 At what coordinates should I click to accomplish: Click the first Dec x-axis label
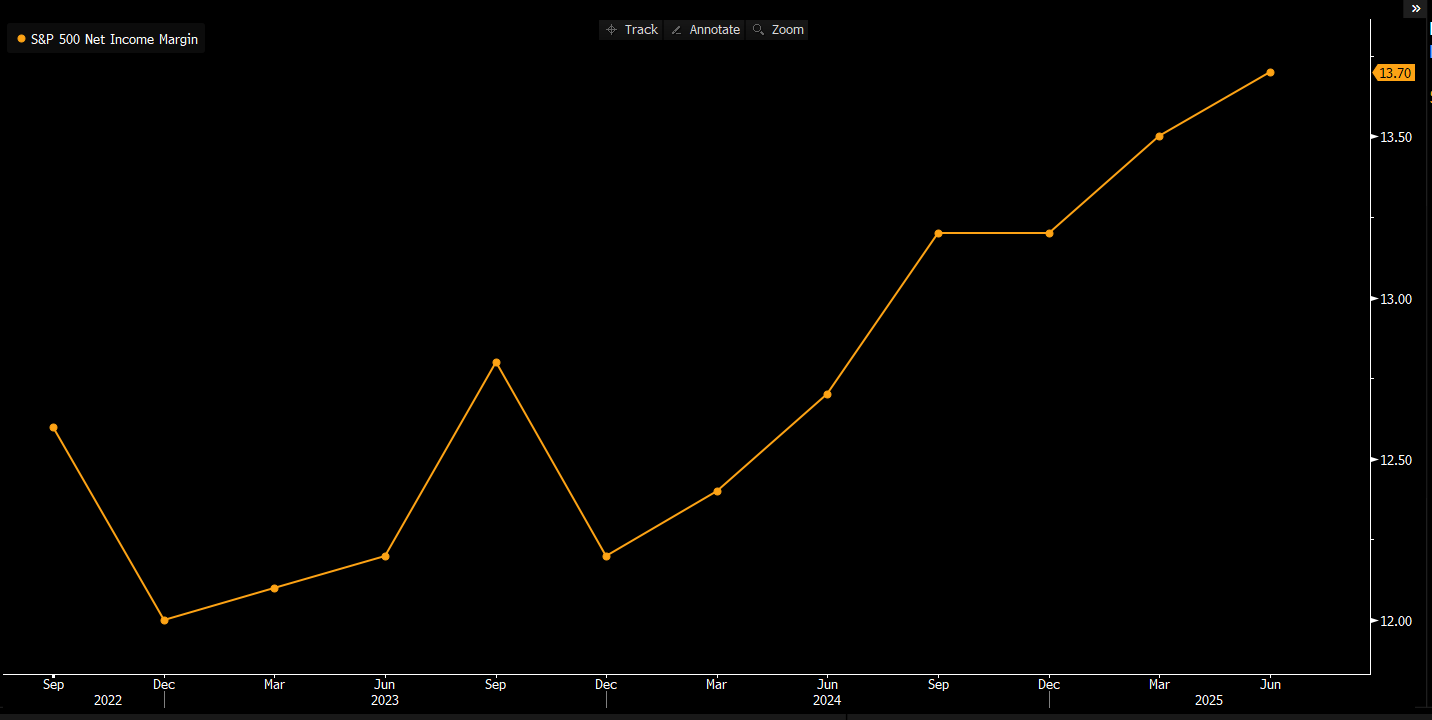[164, 685]
